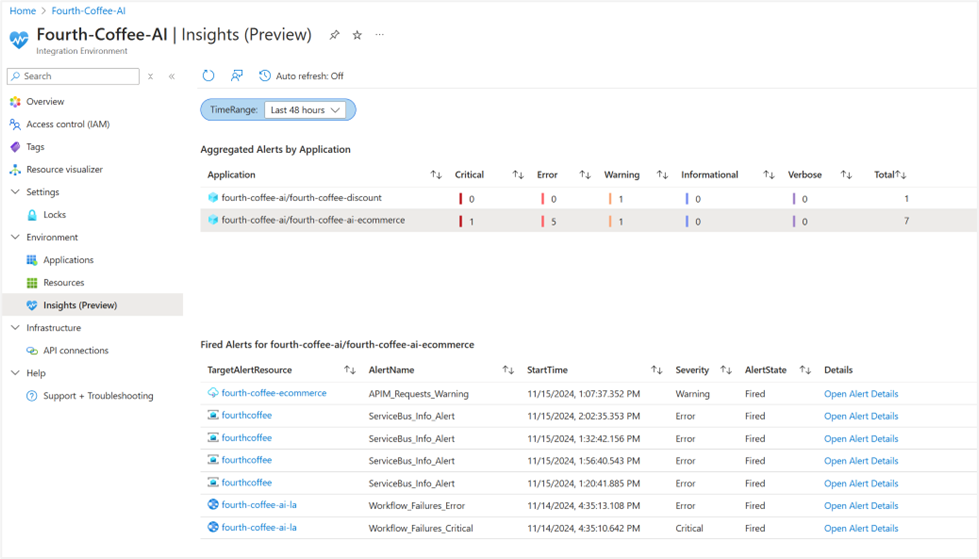Viewport: 979px width, 559px height.
Task: Open fourth-coffee-ai-la for Workflow_Failures_Error
Action: click(259, 505)
